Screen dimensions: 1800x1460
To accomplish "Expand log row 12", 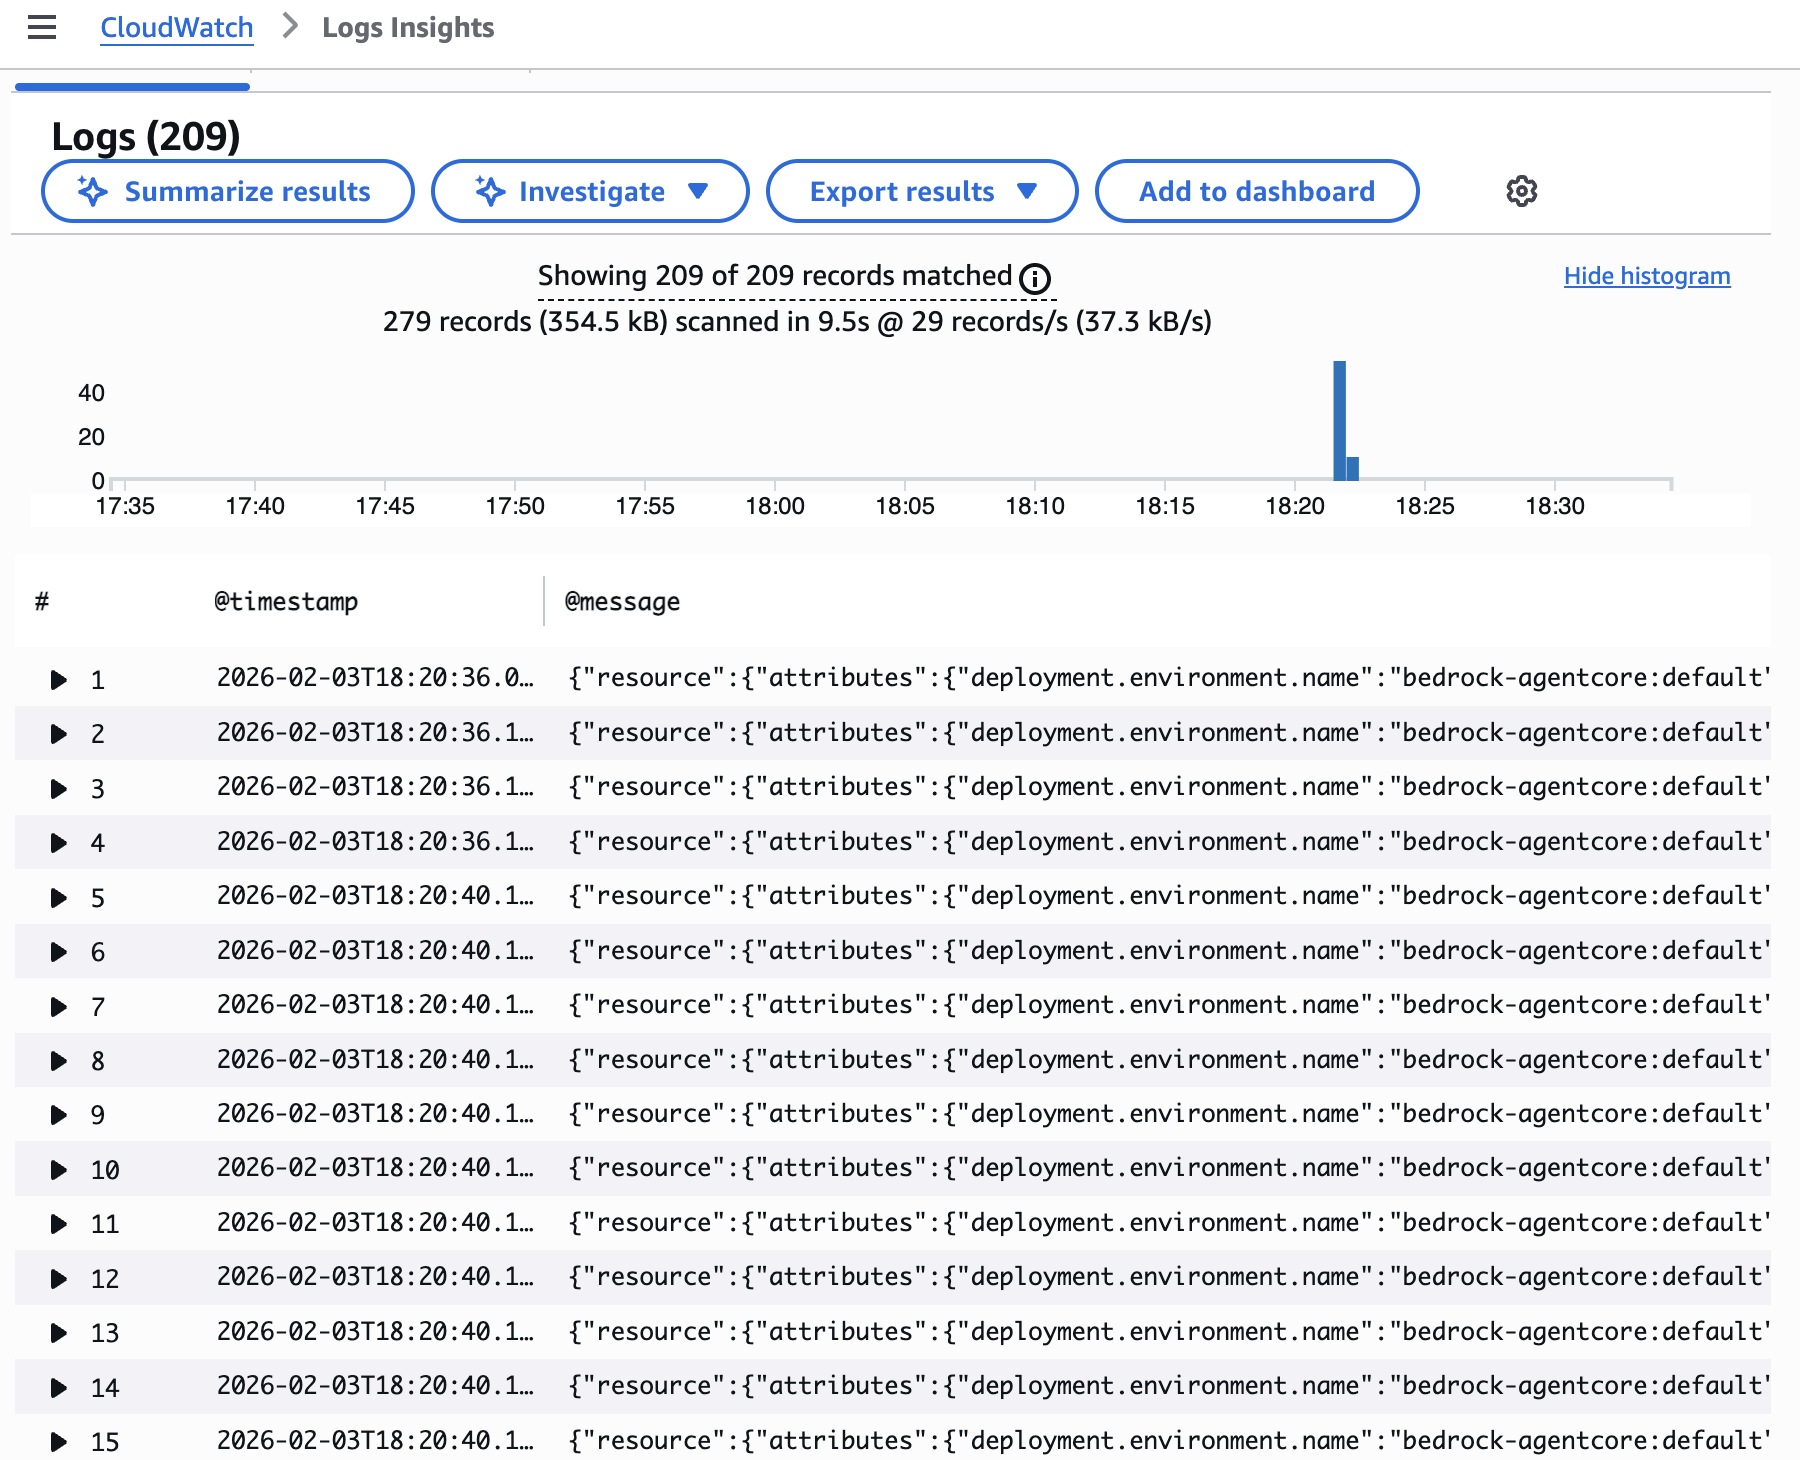I will click(59, 1279).
